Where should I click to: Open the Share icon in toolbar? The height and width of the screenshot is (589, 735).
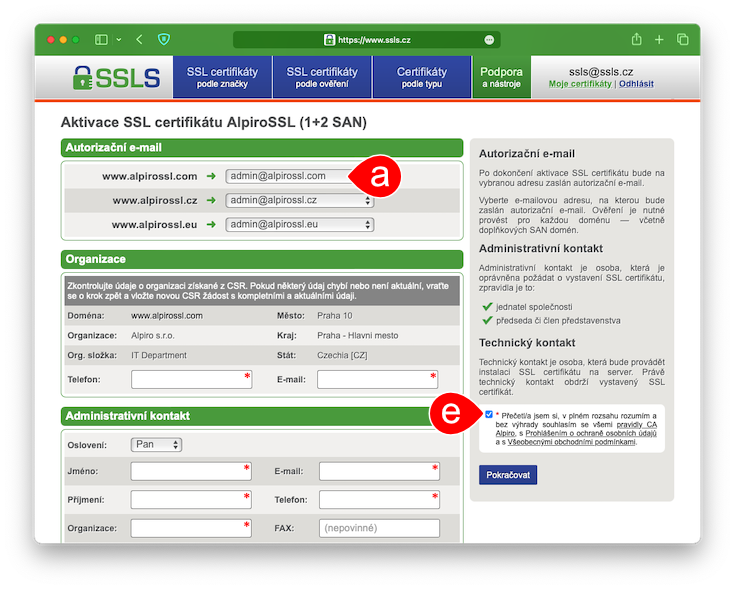636,39
